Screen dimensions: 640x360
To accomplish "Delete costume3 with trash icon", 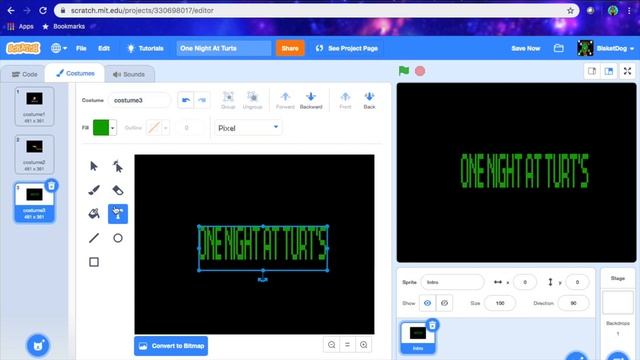I will pyautogui.click(x=51, y=186).
